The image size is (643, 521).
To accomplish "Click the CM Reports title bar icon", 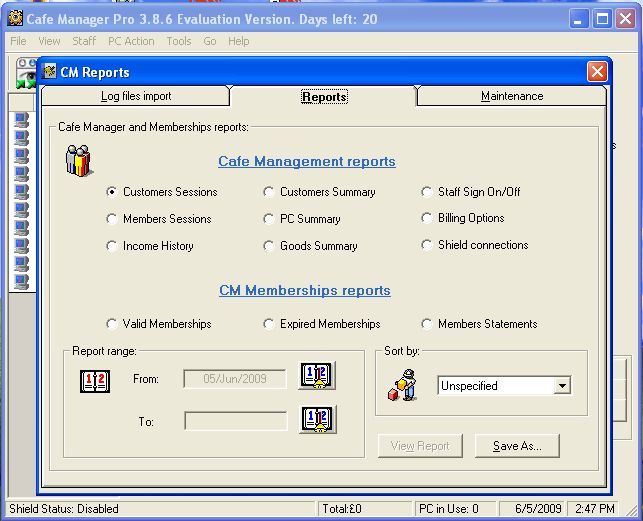I will pos(50,72).
